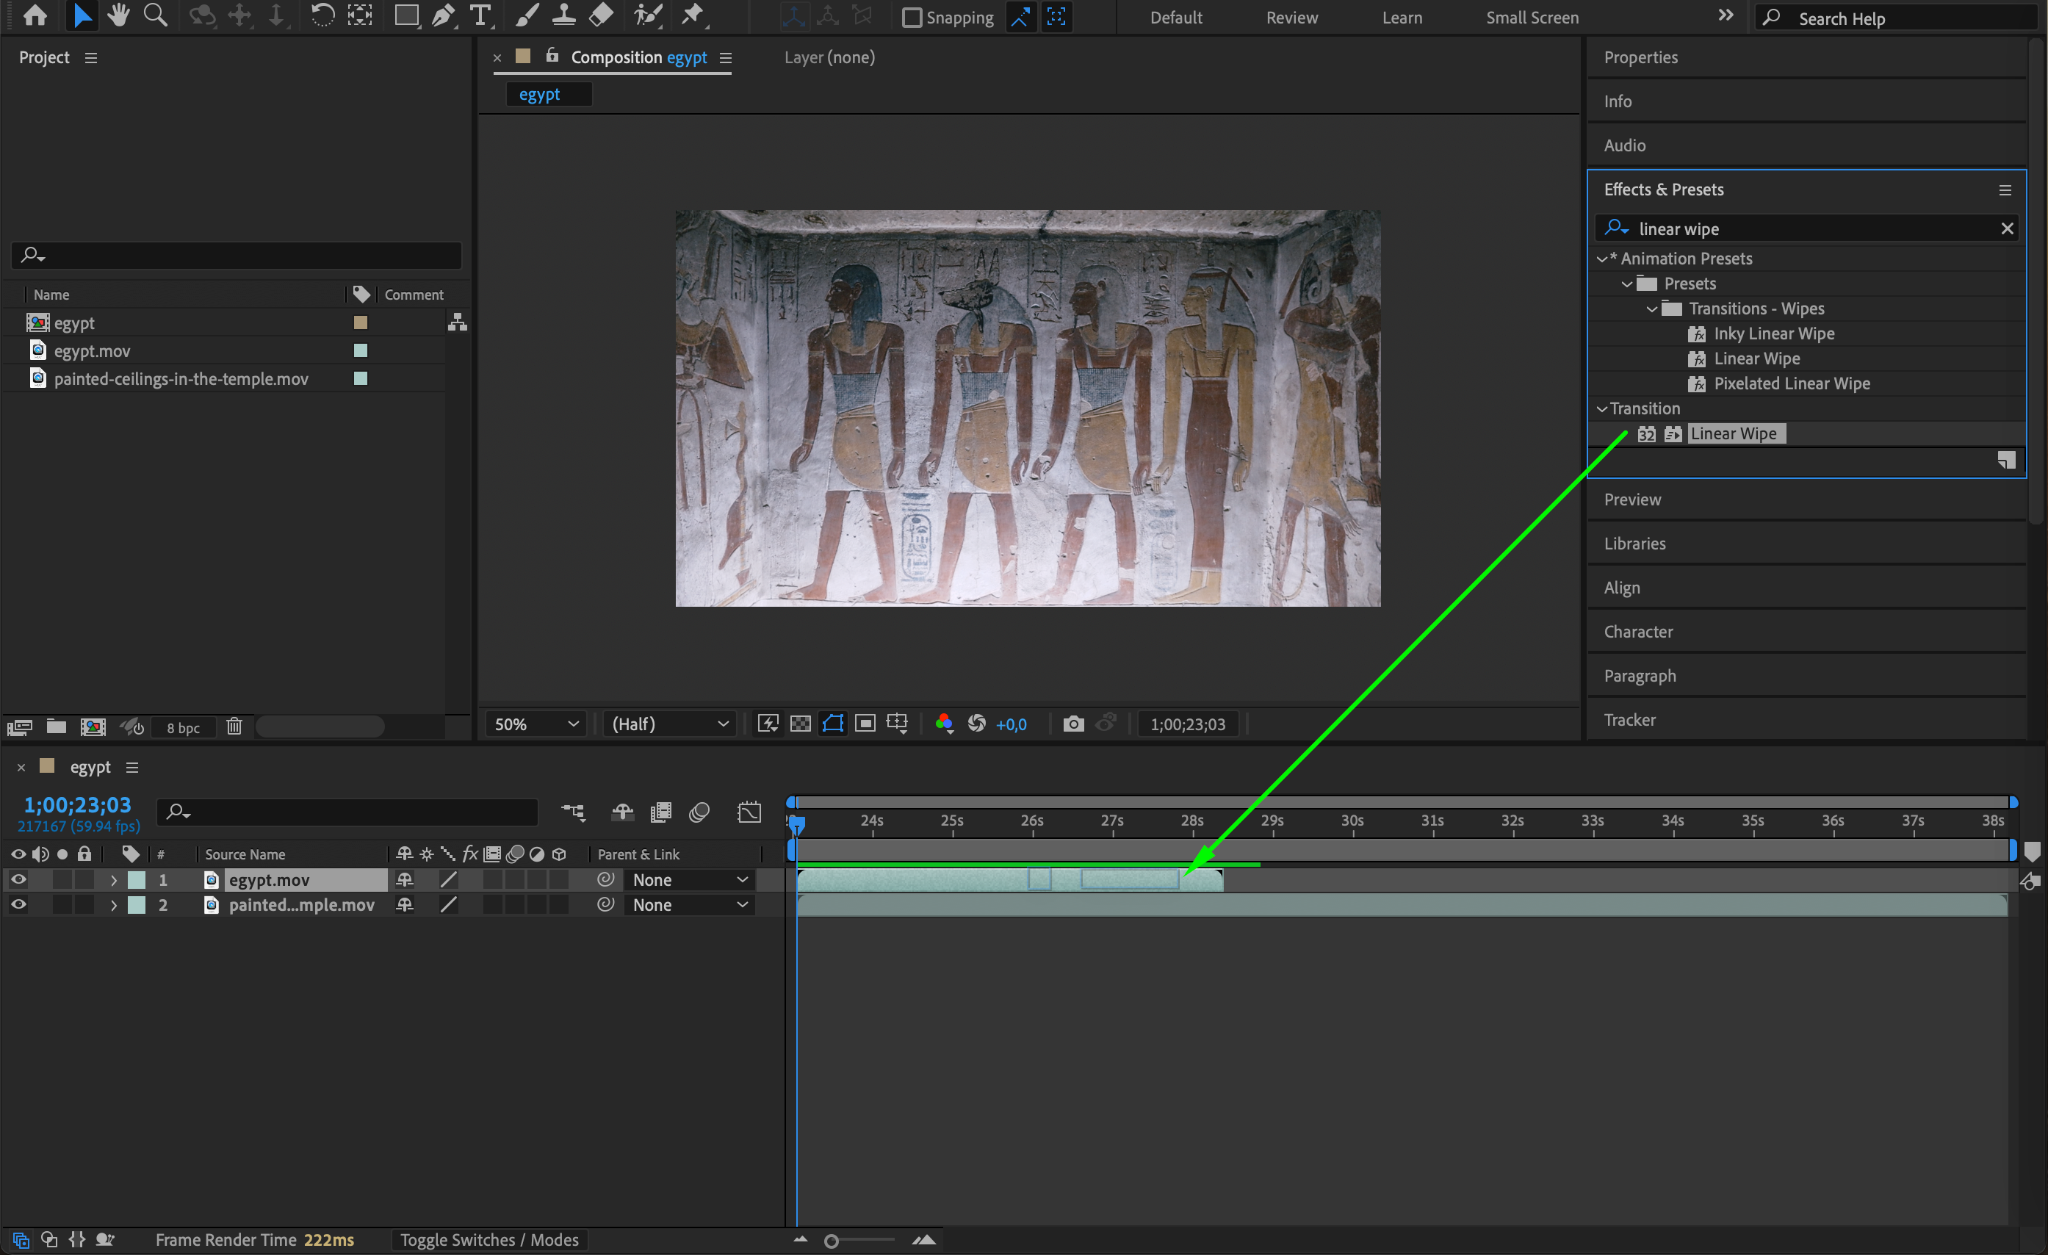
Task: Click the timeline zoom slider handle
Action: click(831, 1241)
